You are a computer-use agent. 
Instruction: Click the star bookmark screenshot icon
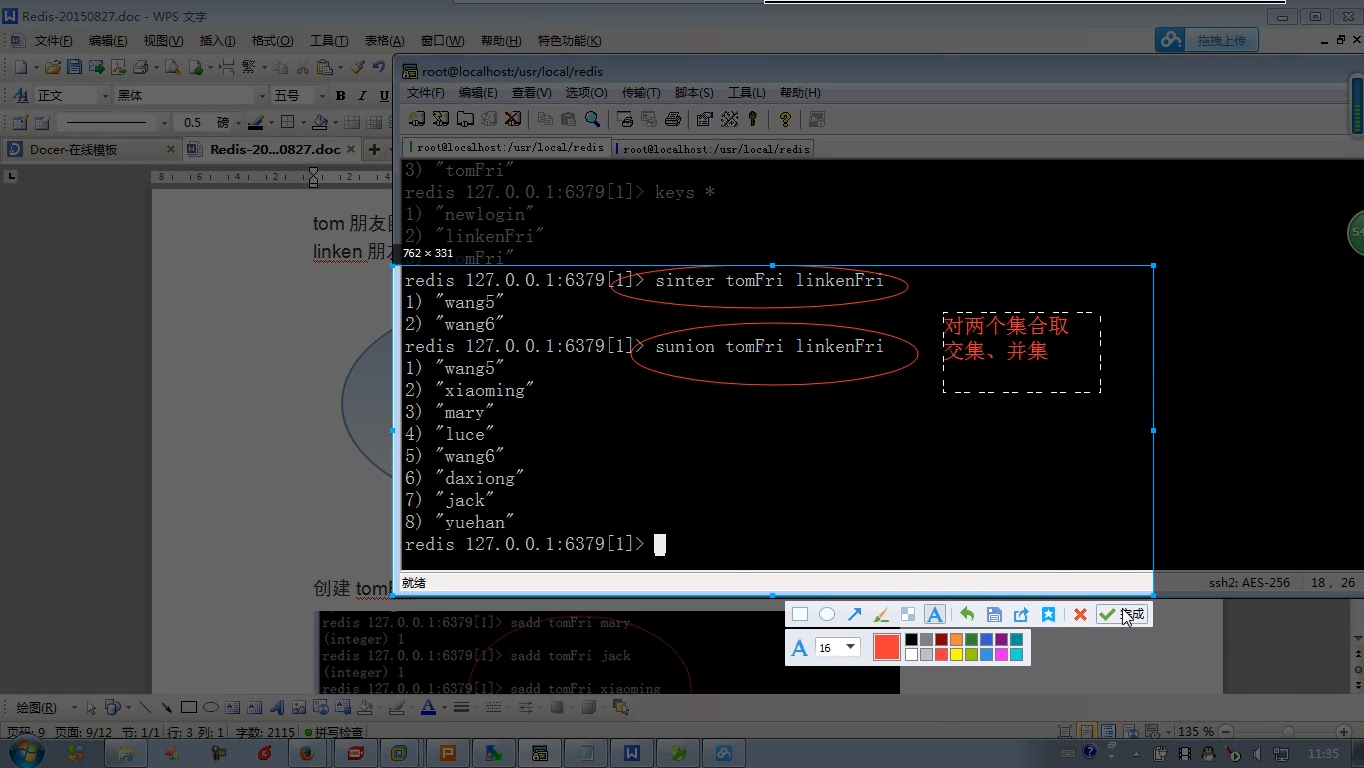[x=1048, y=615]
